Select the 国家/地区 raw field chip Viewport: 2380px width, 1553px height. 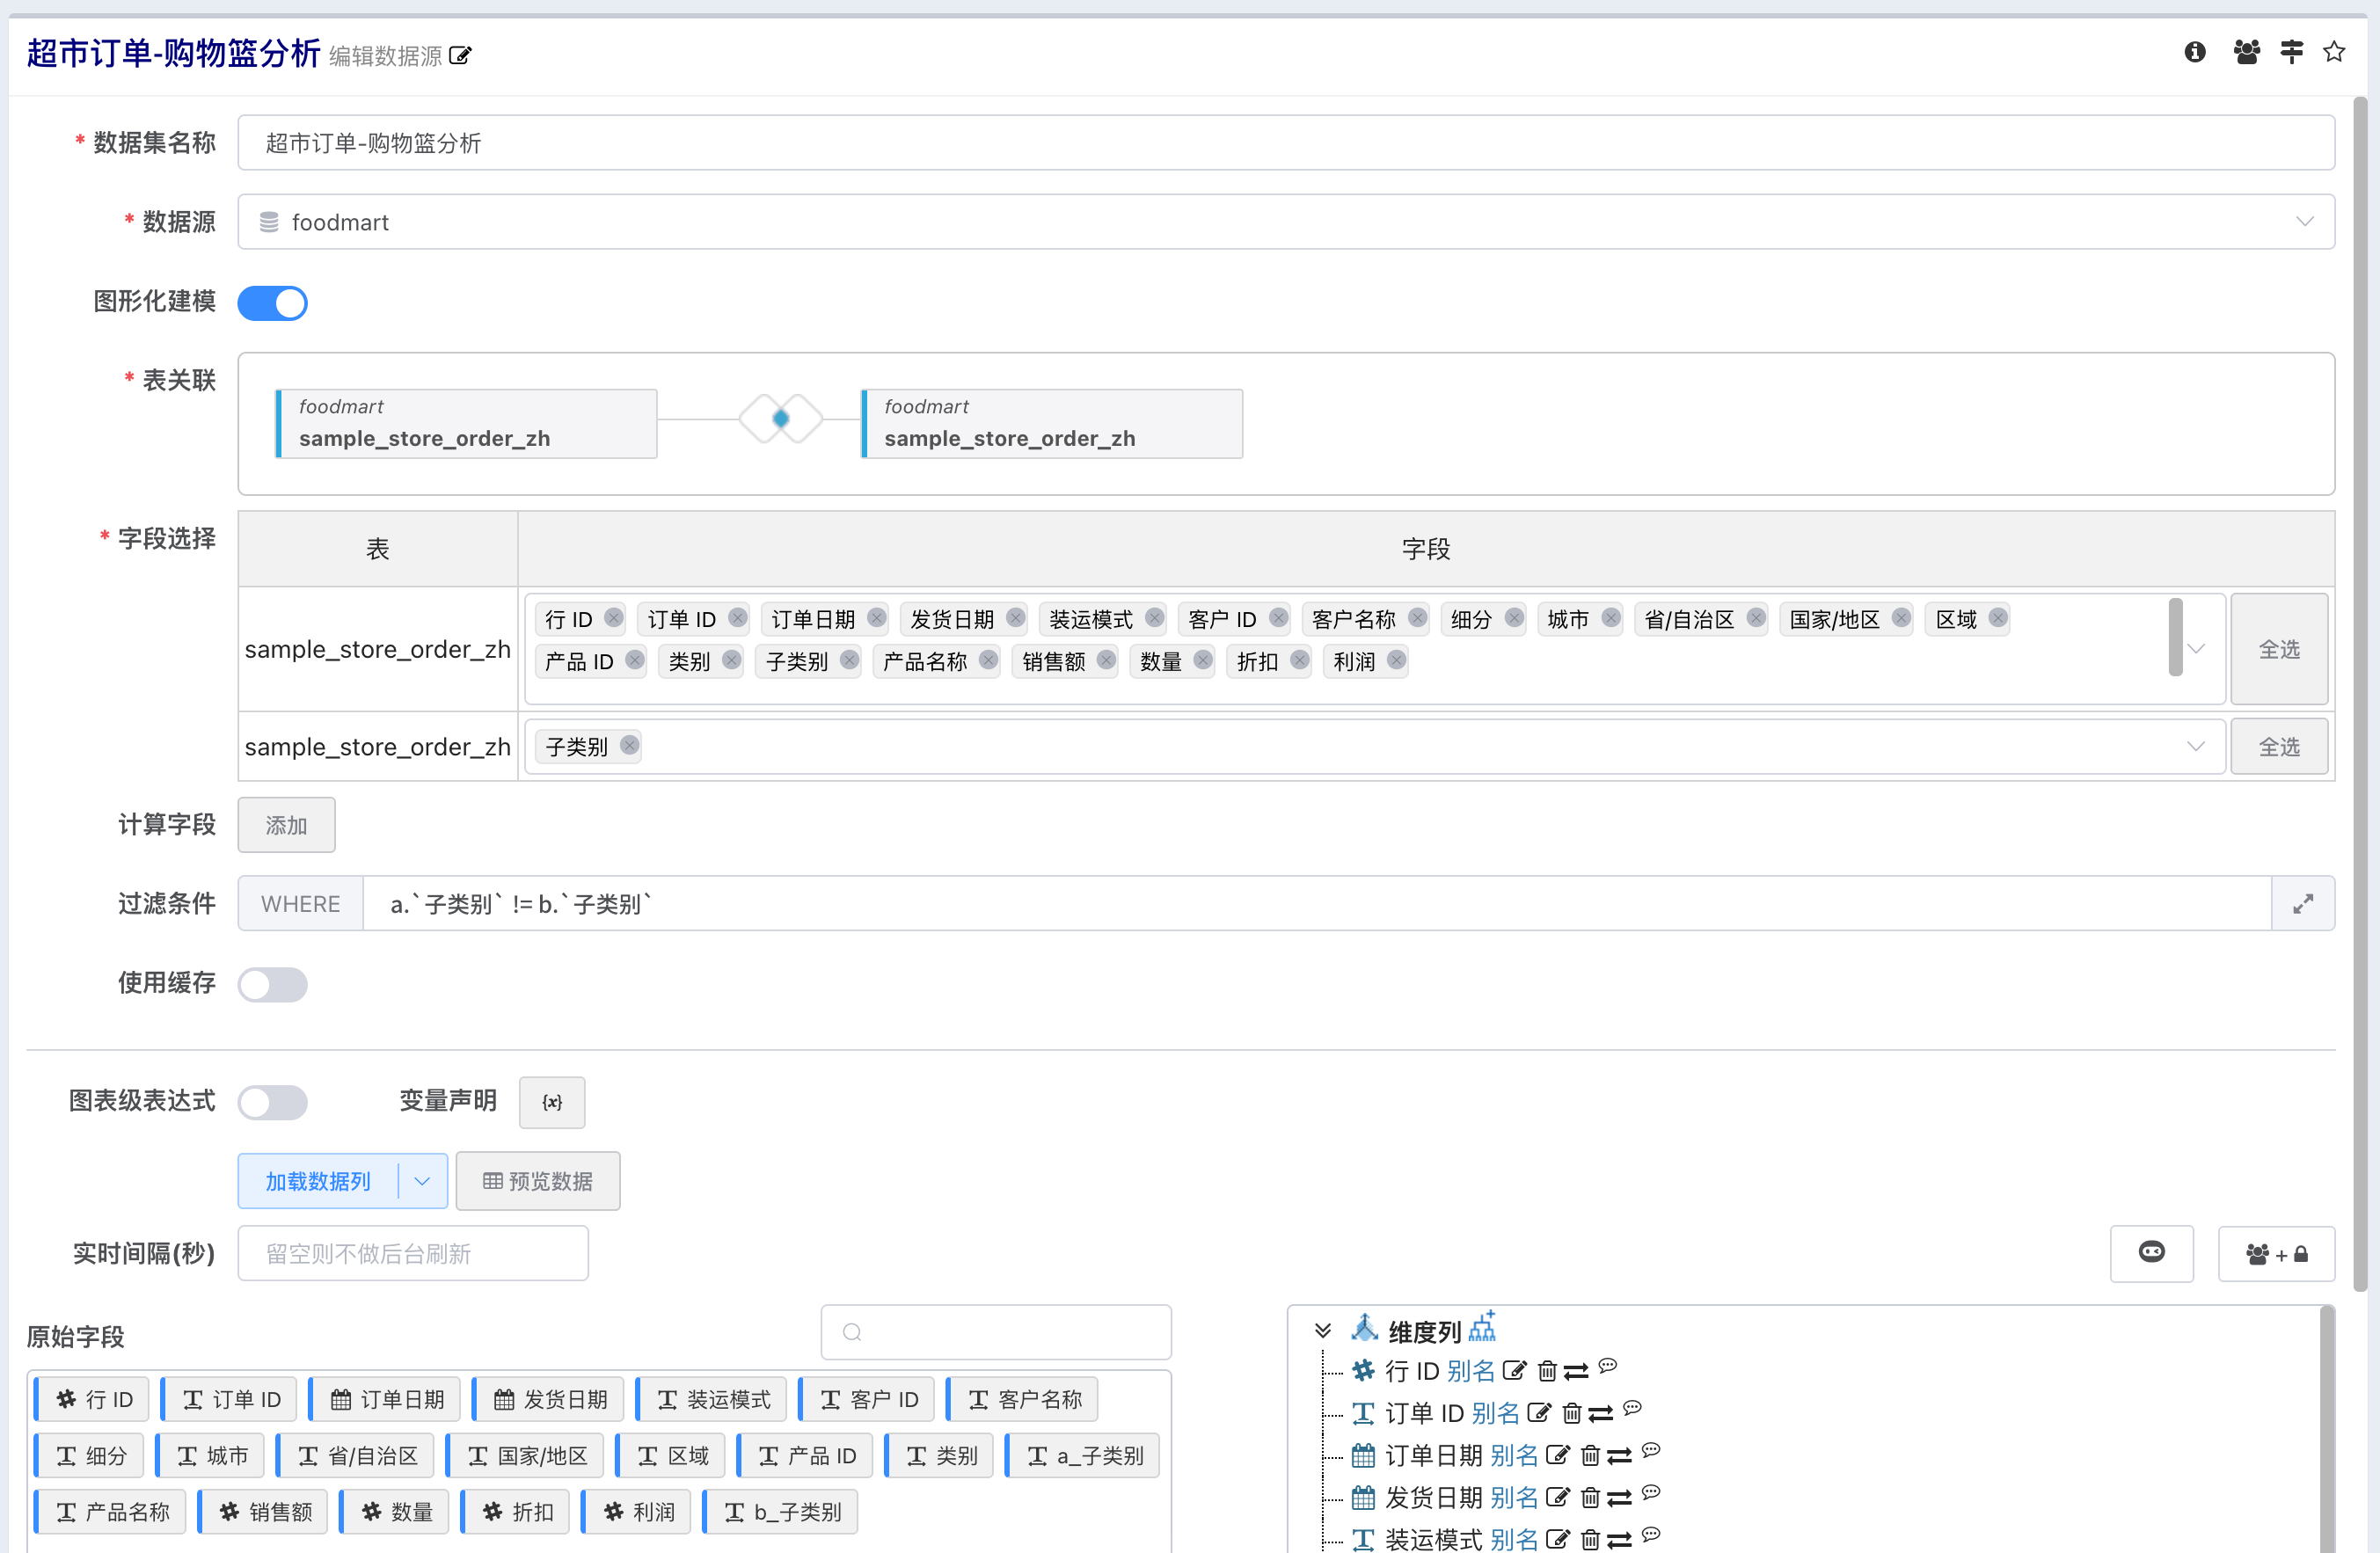[525, 1455]
